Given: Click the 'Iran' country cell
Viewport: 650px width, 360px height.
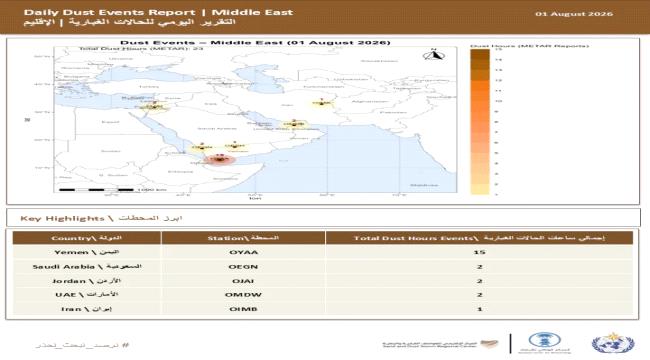Looking at the screenshot, I should pyautogui.click(x=86, y=309).
